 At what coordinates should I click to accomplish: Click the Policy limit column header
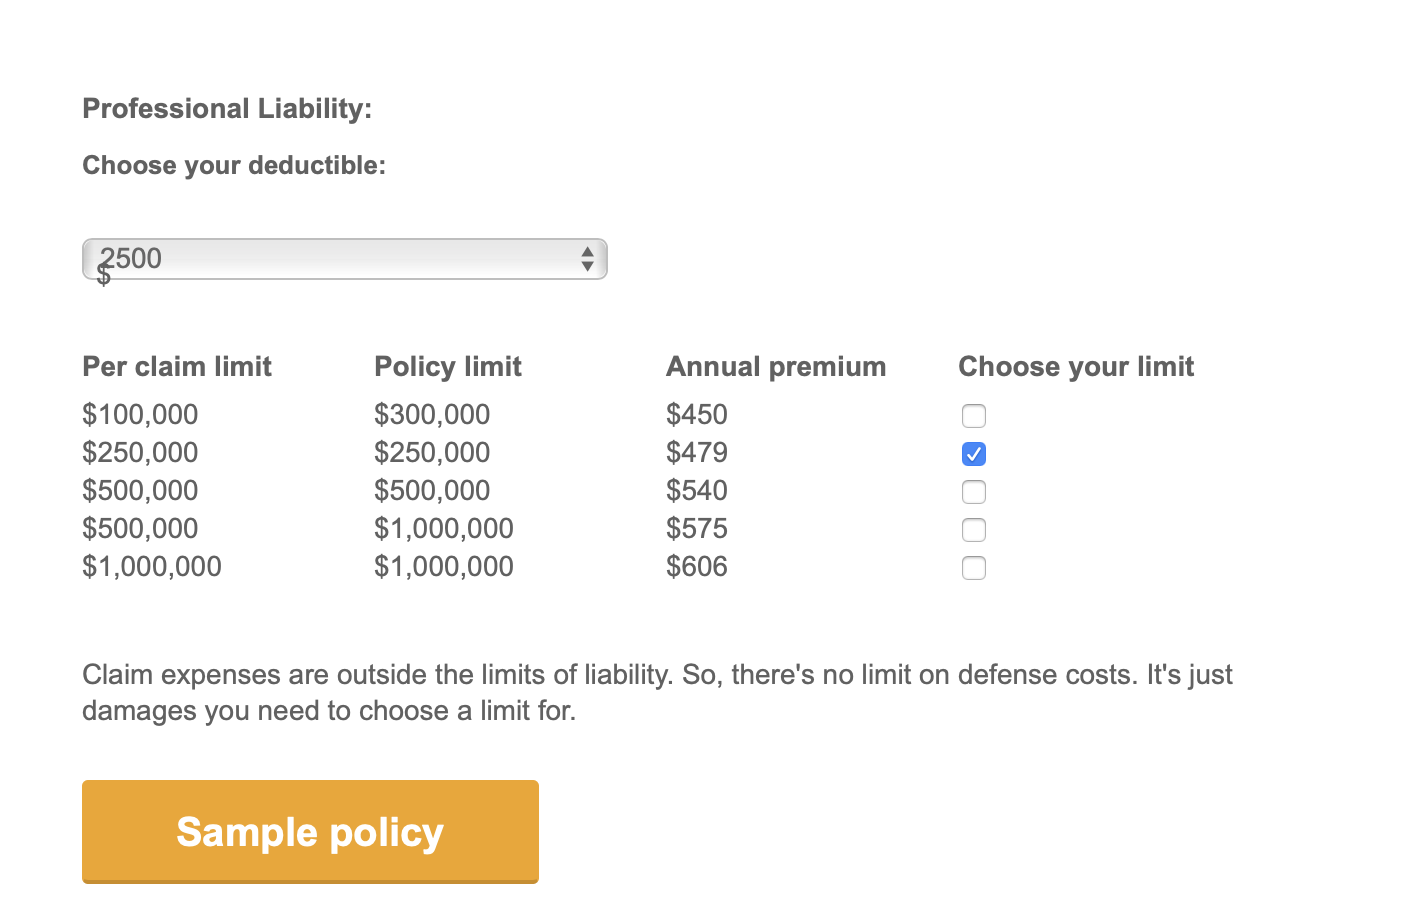pyautogui.click(x=448, y=366)
